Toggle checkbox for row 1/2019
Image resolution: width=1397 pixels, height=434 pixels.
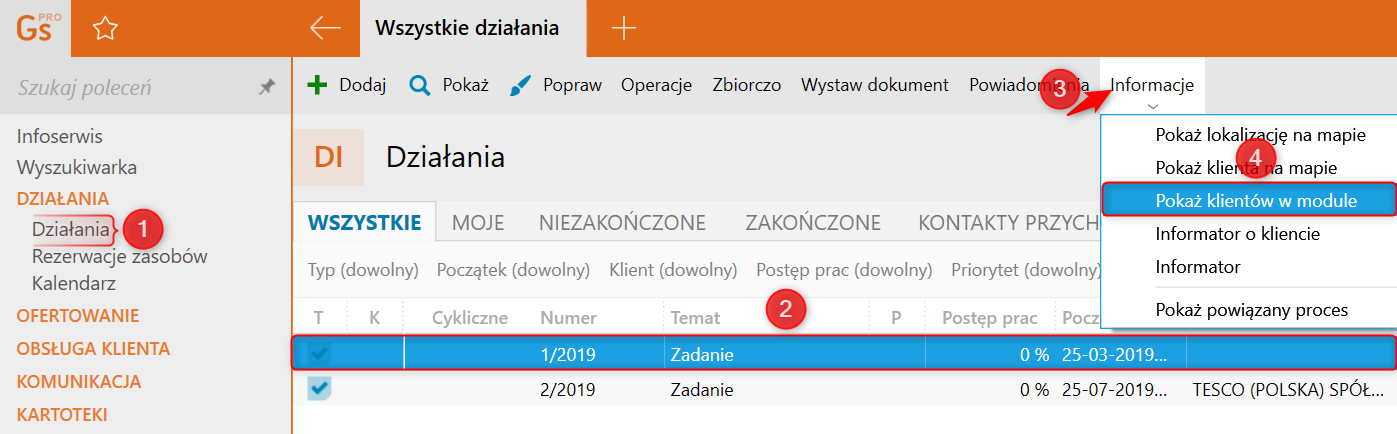[x=319, y=354]
